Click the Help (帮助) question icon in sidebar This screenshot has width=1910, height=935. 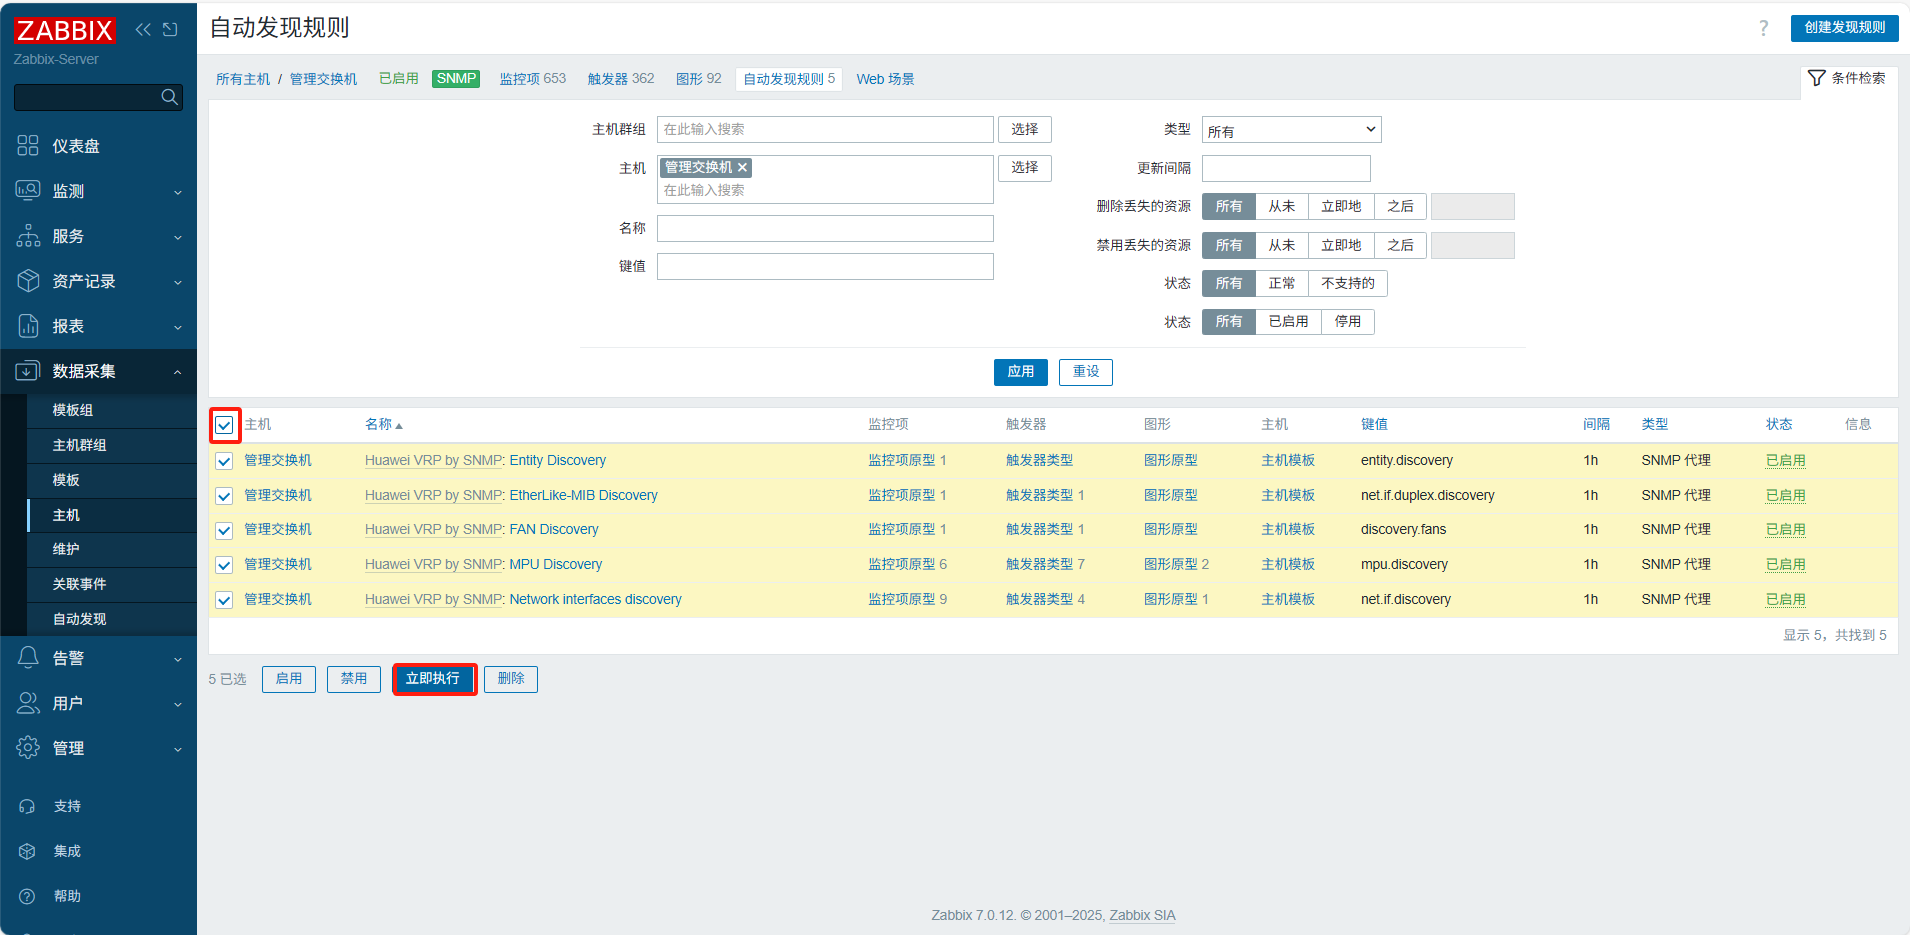click(27, 896)
